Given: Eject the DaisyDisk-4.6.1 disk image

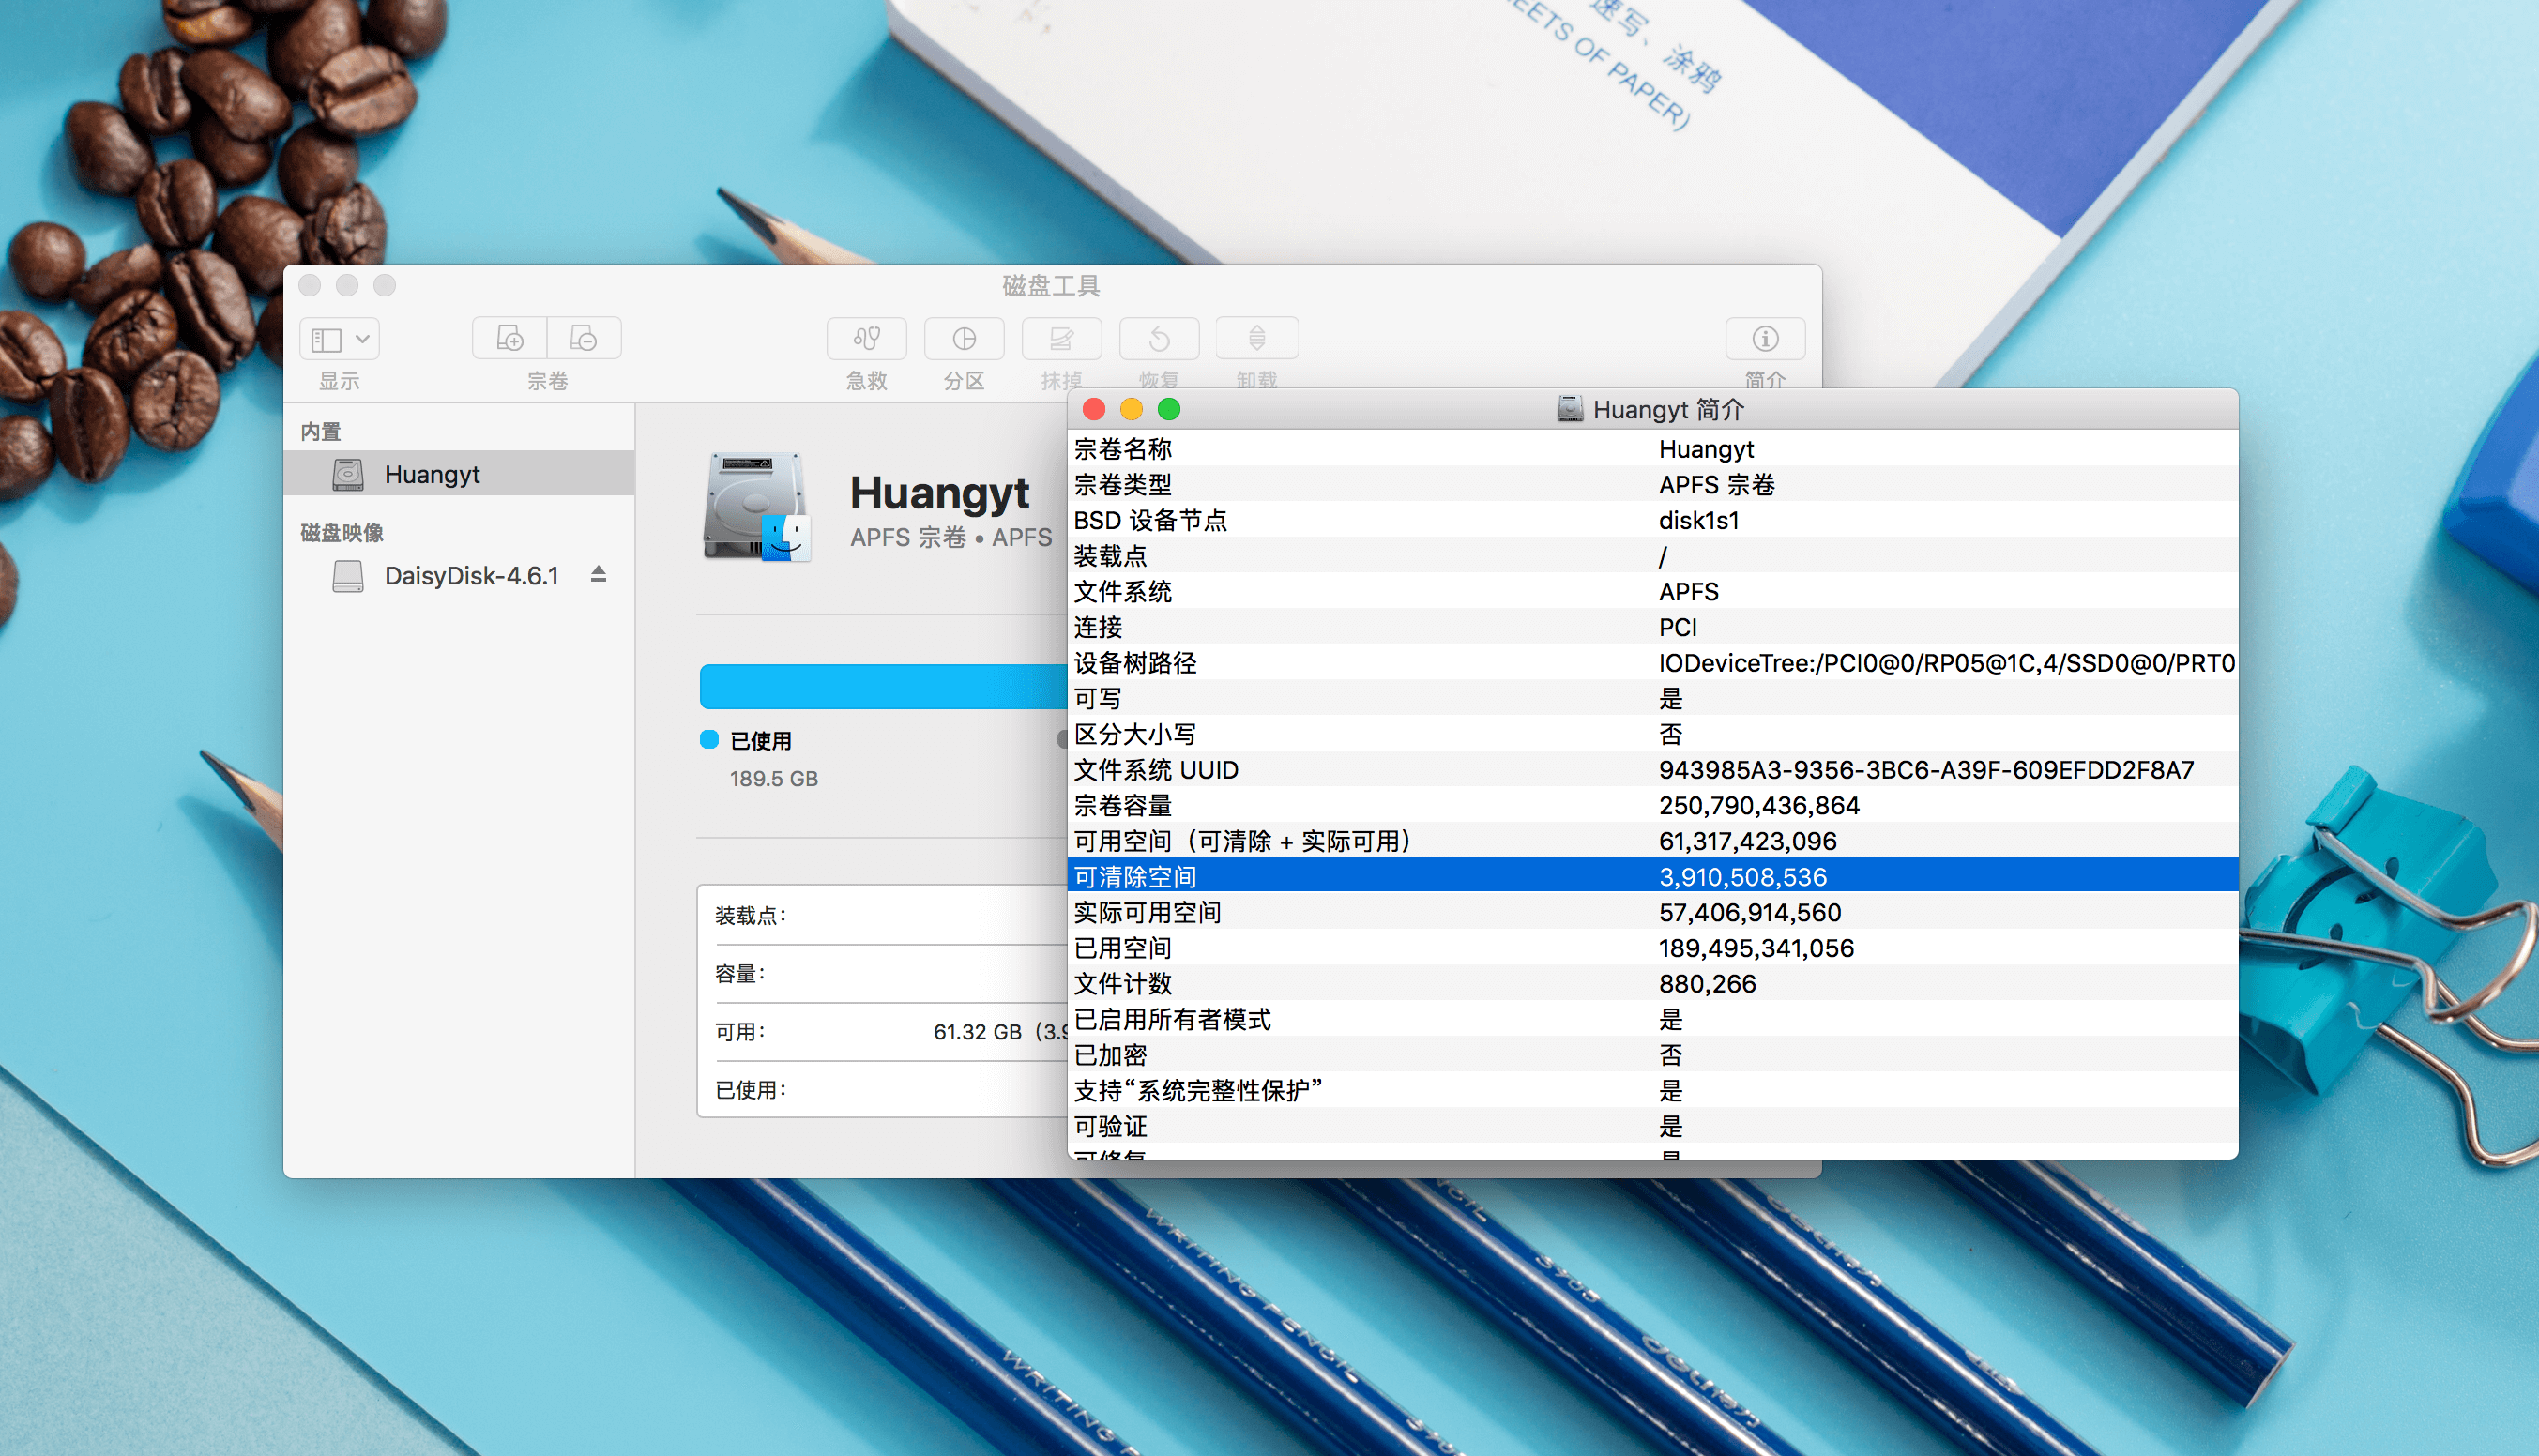Looking at the screenshot, I should pos(598,575).
